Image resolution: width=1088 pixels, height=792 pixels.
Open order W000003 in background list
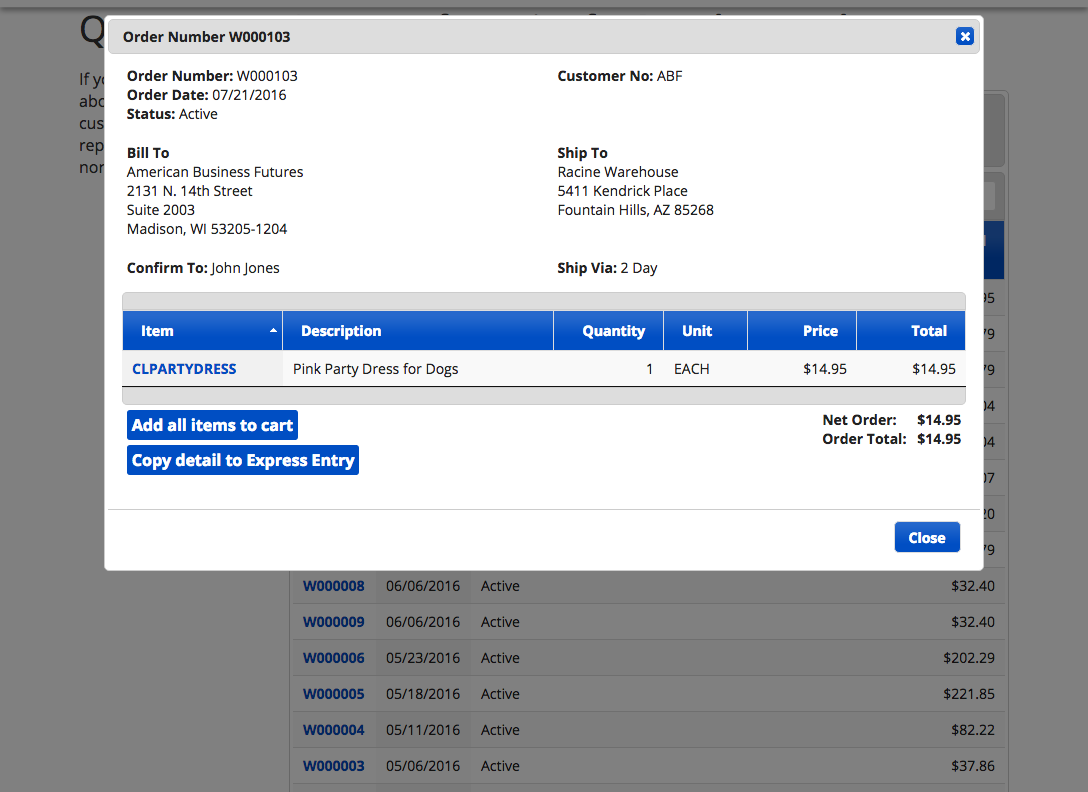tap(334, 766)
